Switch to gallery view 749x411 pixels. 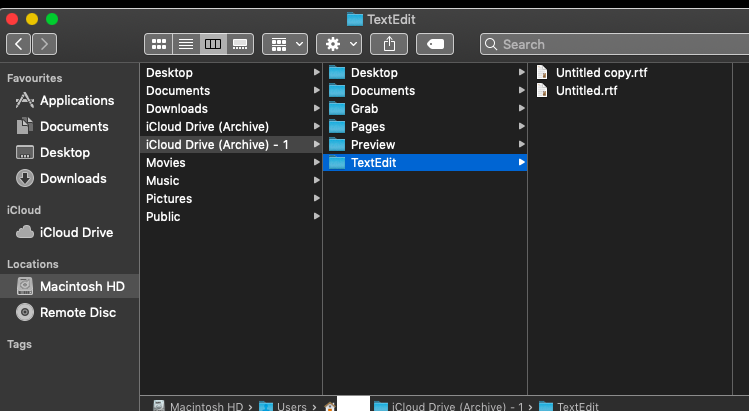[240, 44]
